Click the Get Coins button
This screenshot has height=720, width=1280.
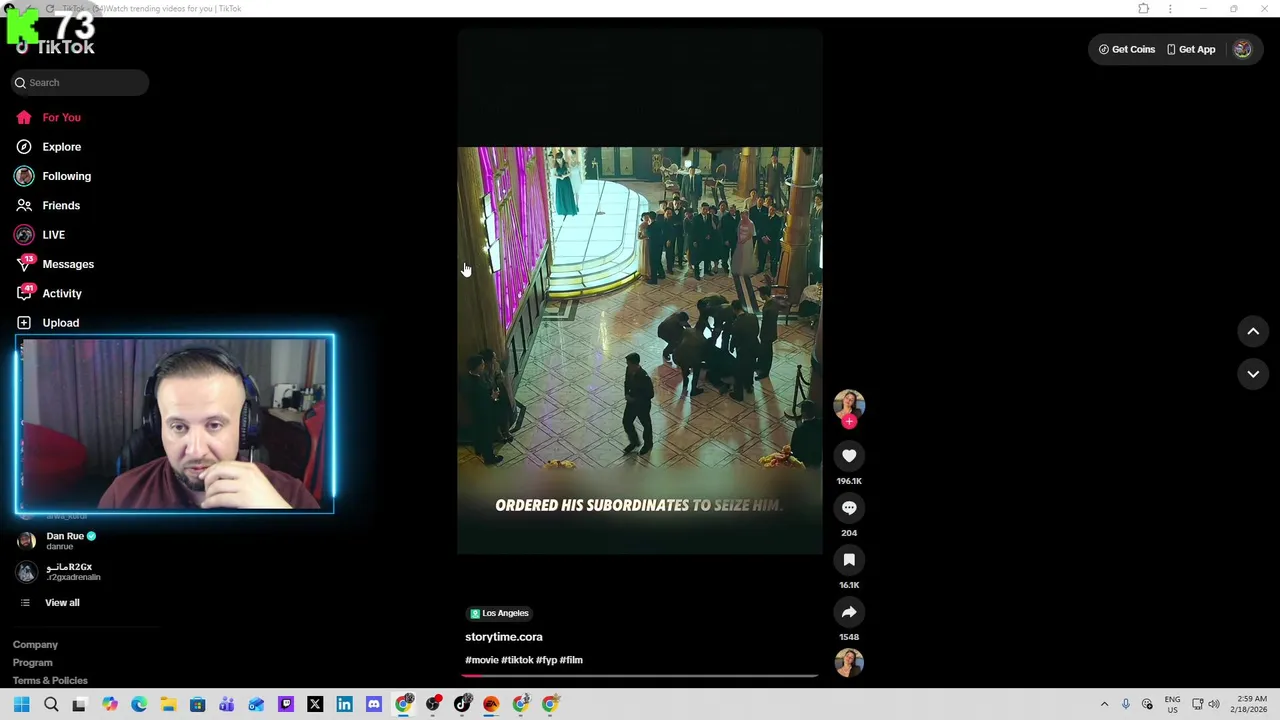1126,49
